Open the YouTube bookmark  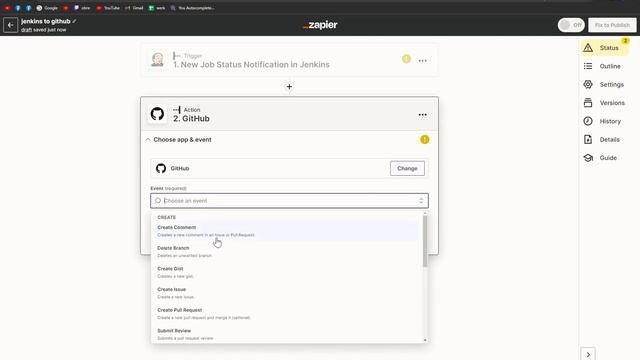[x=108, y=8]
